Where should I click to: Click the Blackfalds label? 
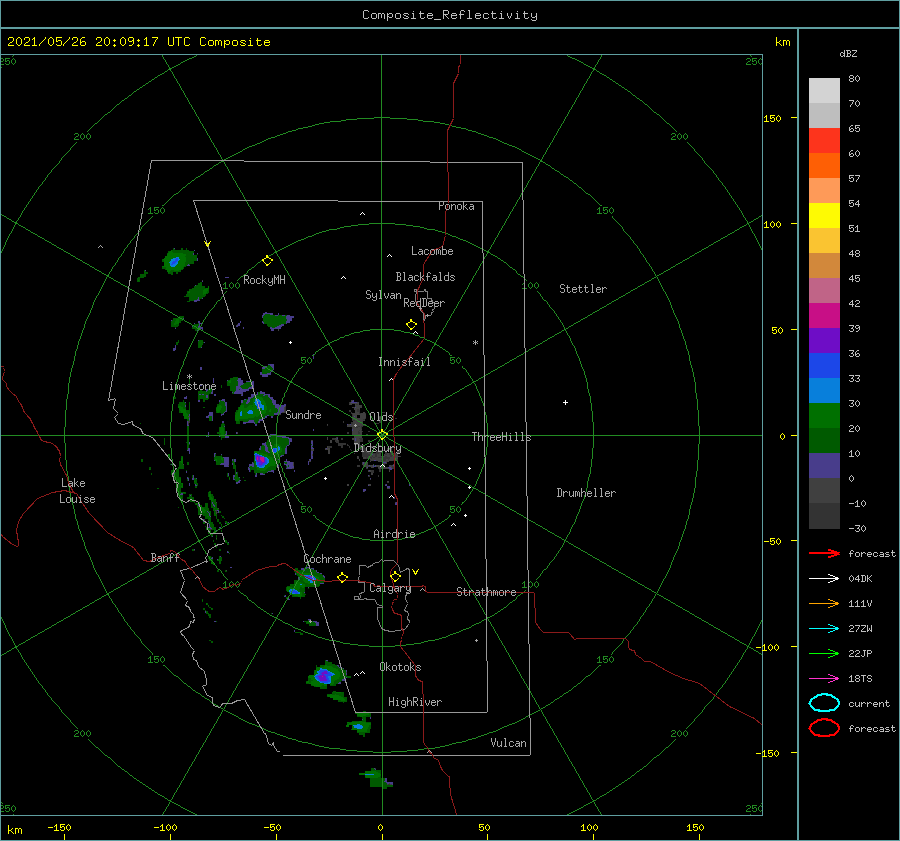tap(425, 277)
